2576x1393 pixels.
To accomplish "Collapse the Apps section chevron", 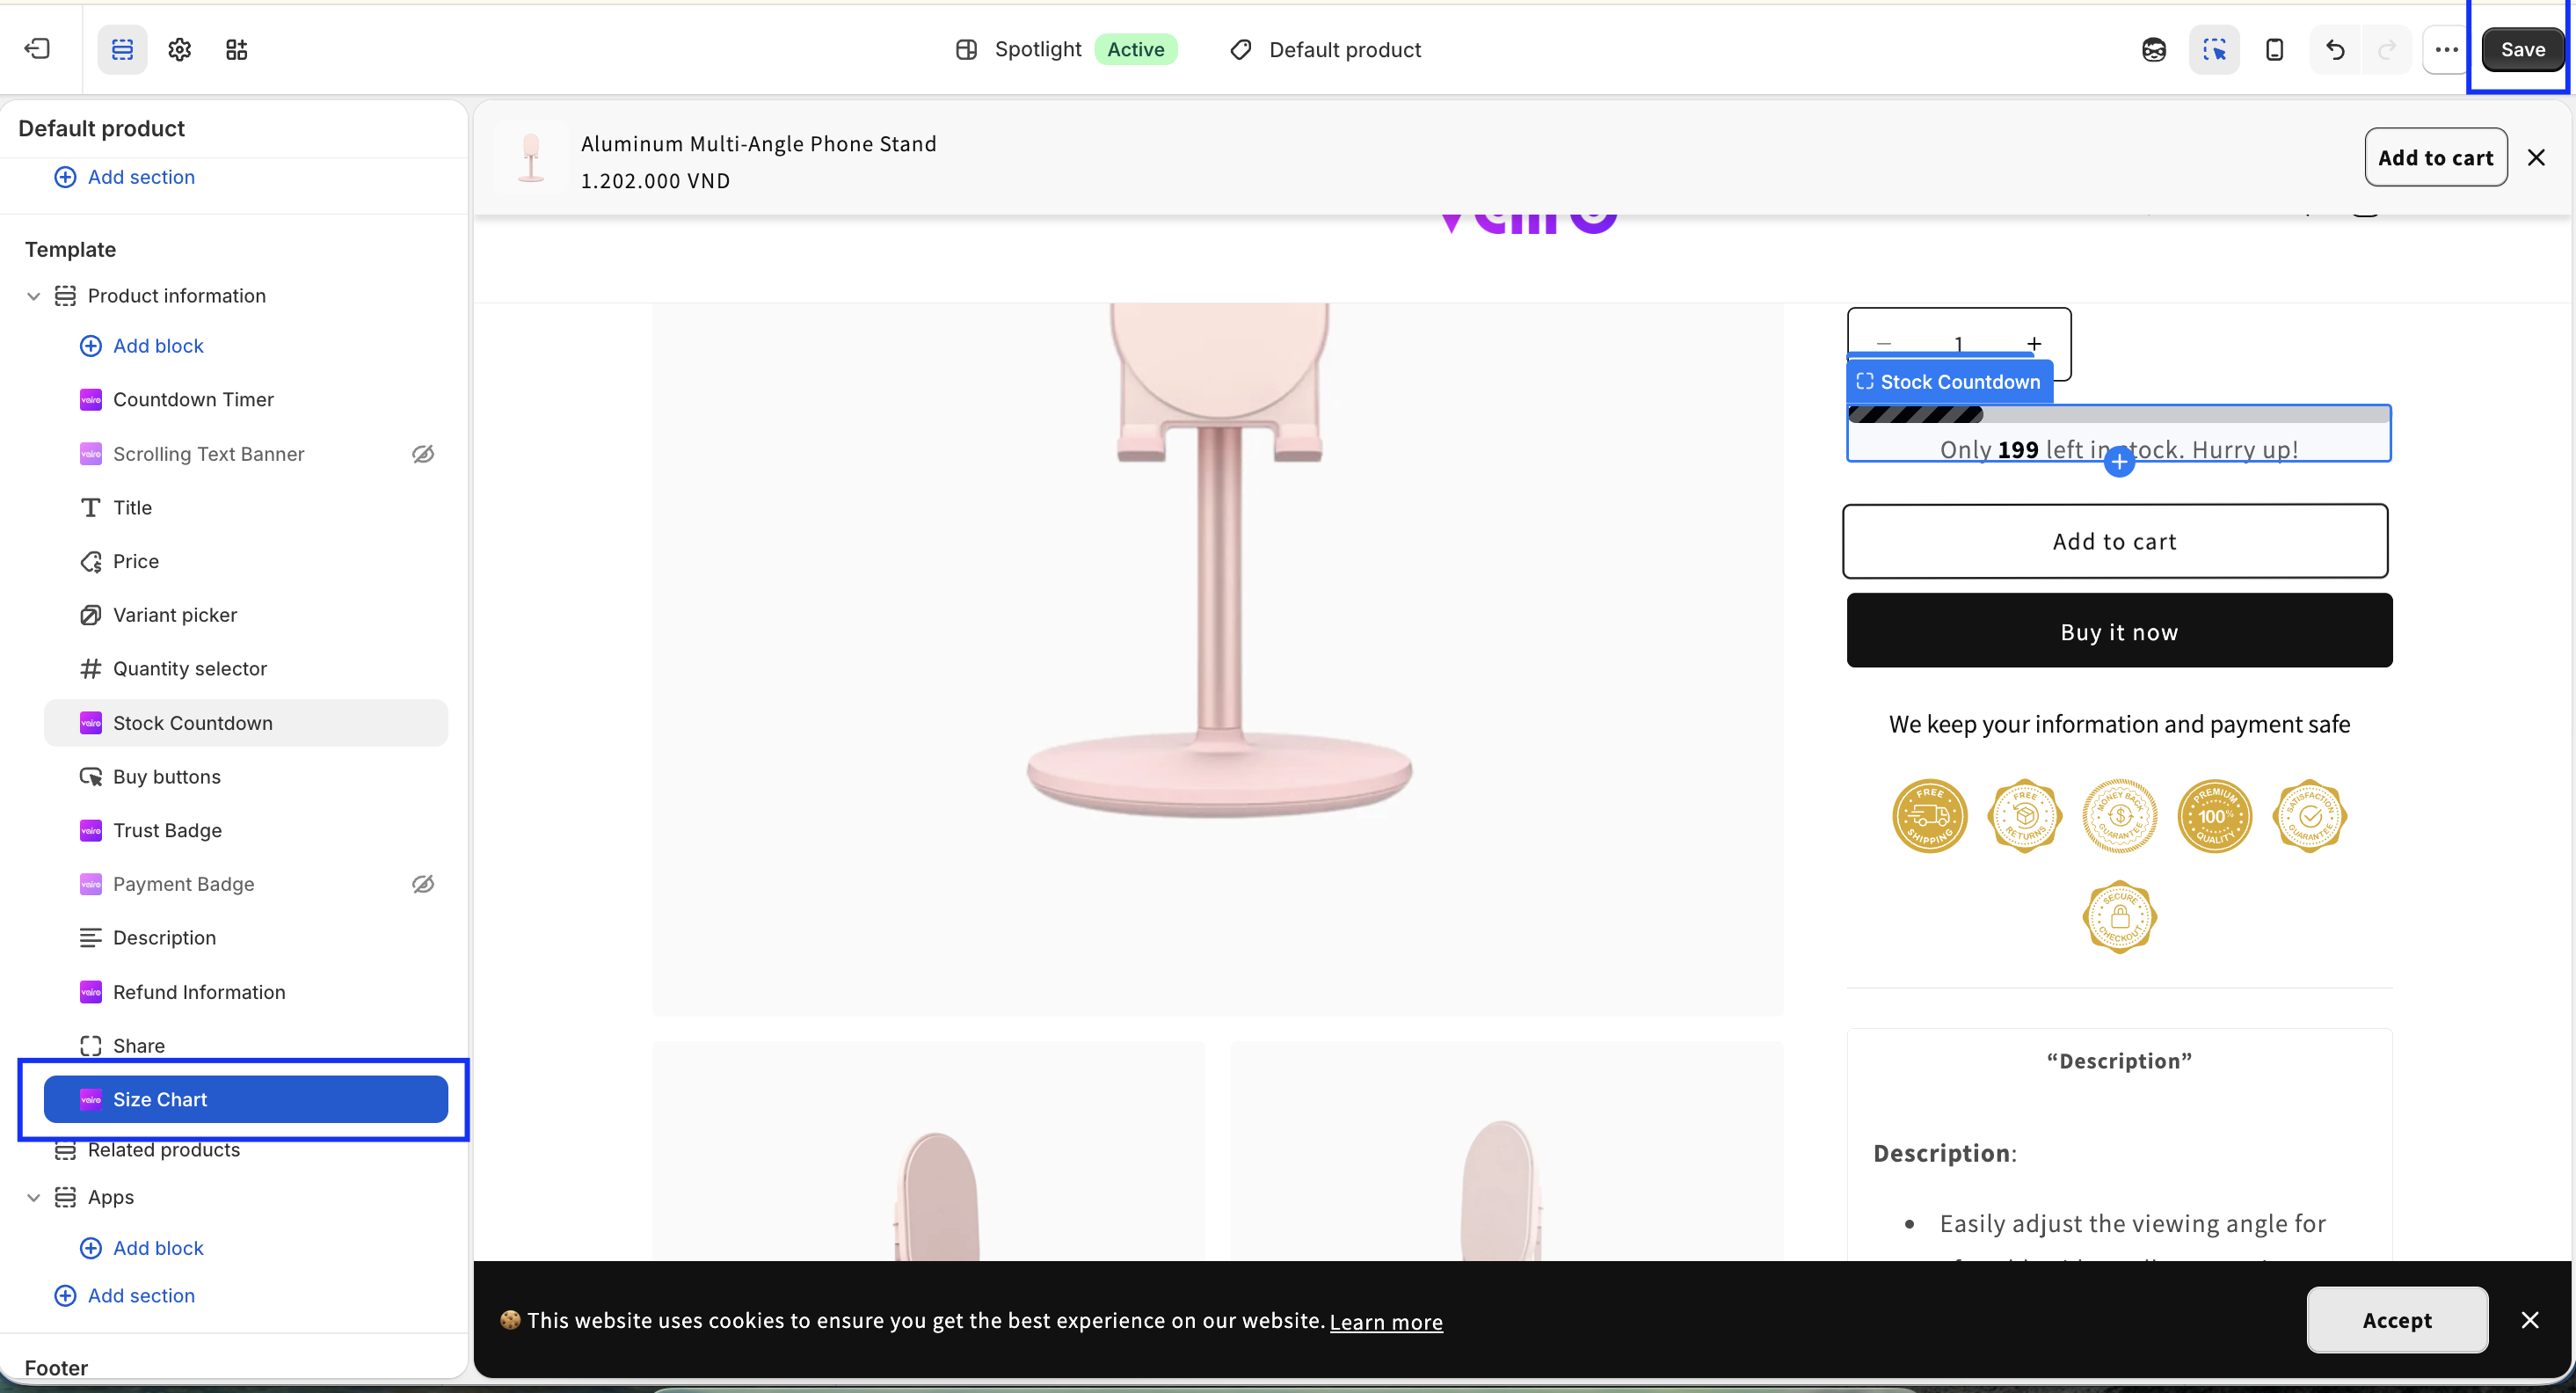I will click(x=33, y=1197).
